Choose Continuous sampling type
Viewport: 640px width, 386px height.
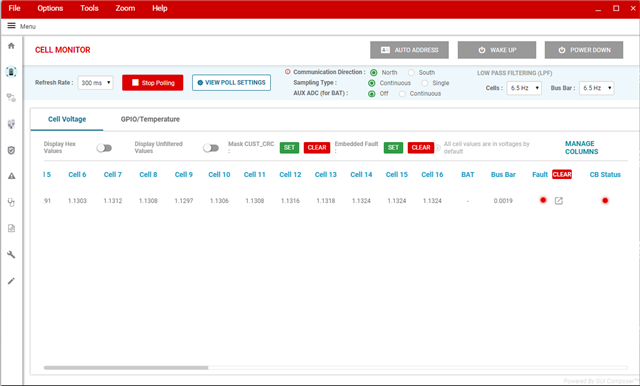pyautogui.click(x=371, y=83)
